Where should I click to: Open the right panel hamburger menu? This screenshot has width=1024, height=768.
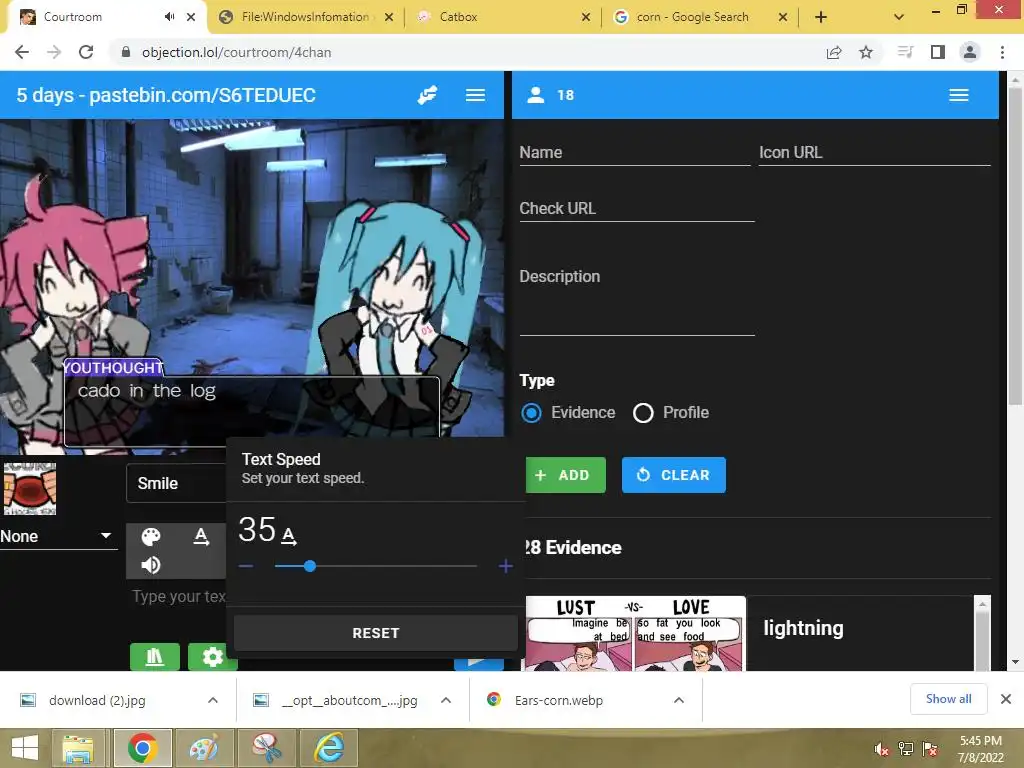pyautogui.click(x=958, y=95)
